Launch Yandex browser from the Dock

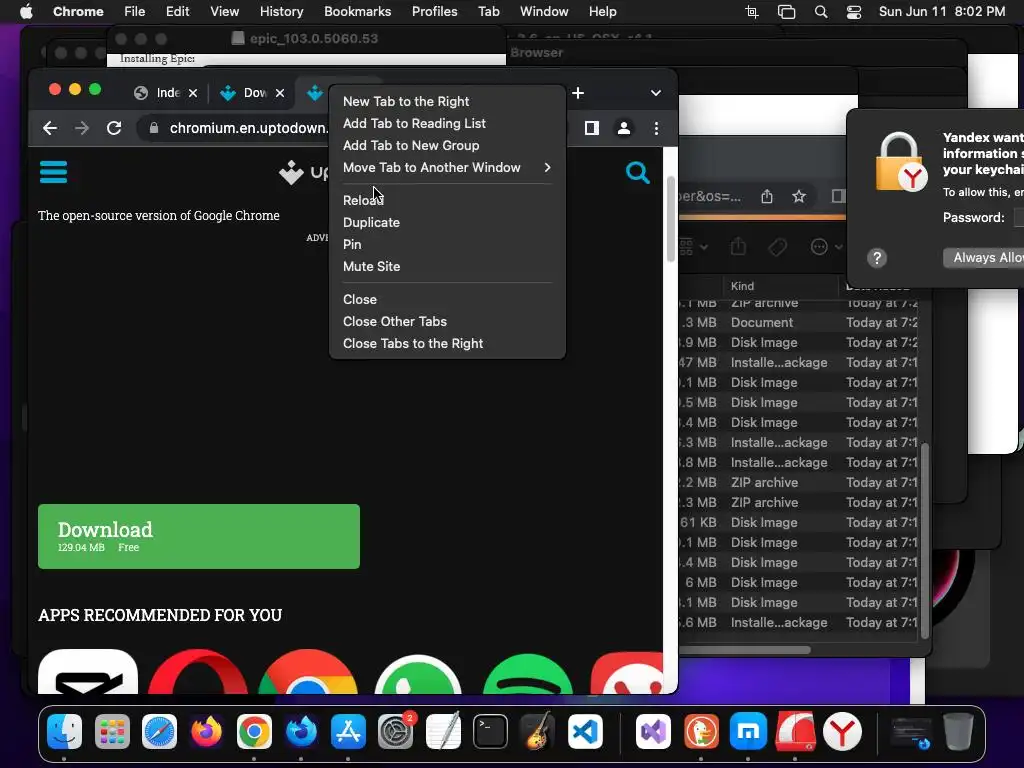(842, 731)
